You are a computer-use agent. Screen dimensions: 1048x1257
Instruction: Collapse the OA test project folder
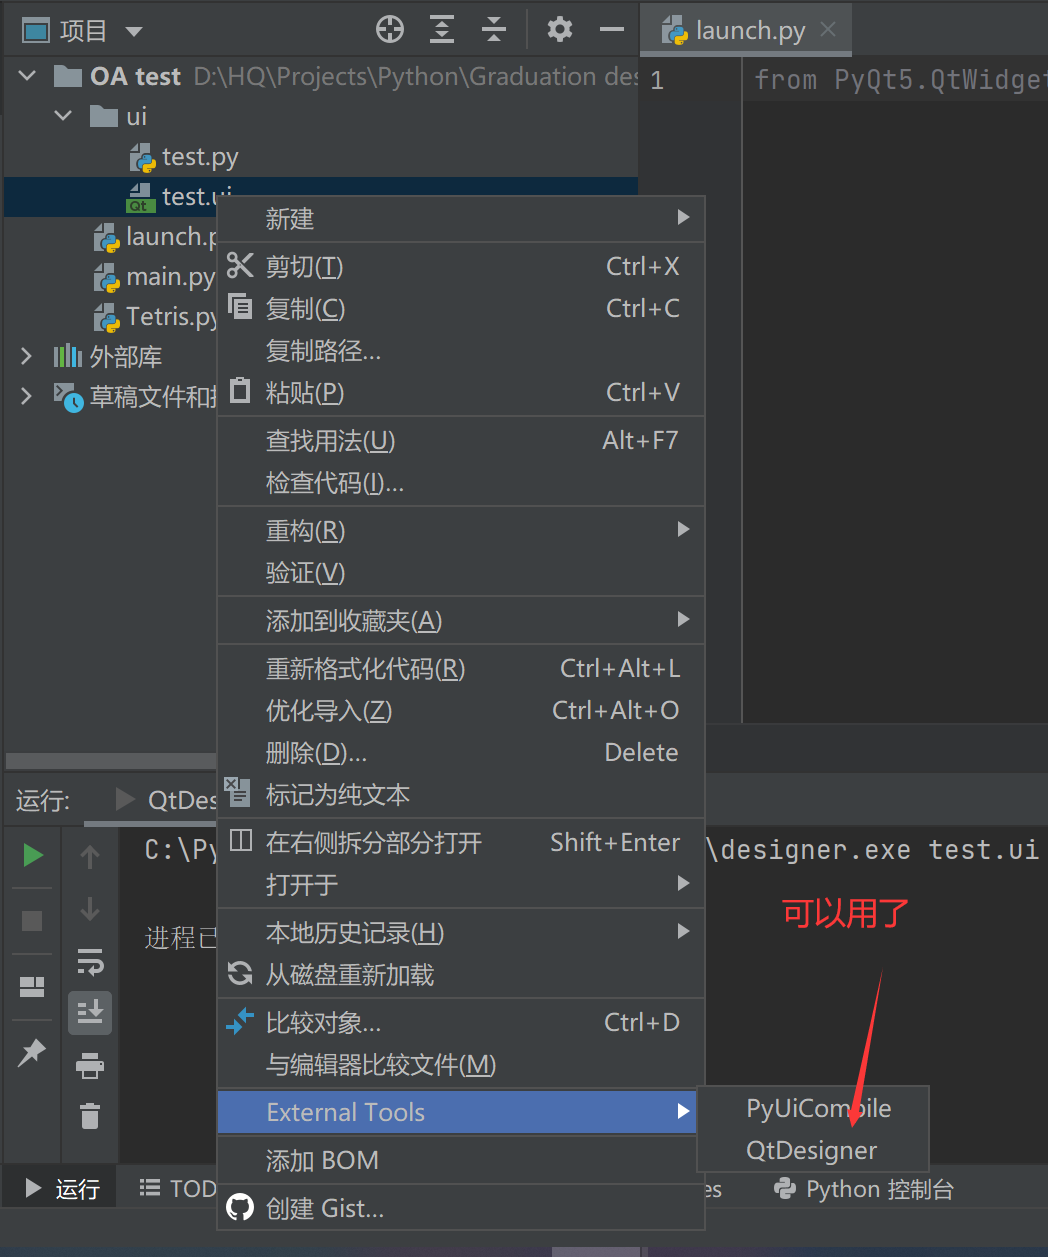click(27, 75)
